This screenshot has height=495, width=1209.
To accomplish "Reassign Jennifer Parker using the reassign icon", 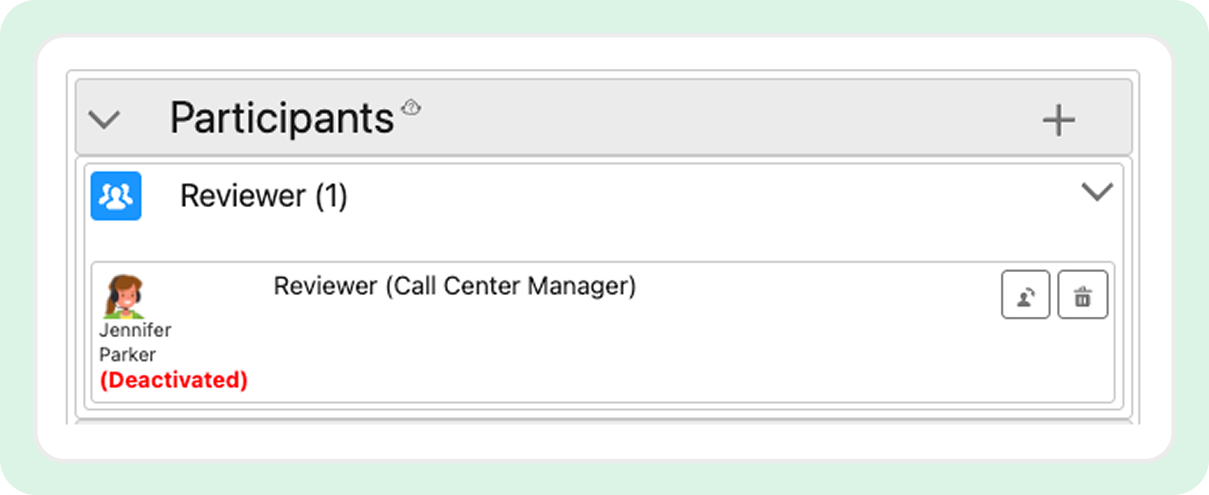I will pyautogui.click(x=1025, y=295).
